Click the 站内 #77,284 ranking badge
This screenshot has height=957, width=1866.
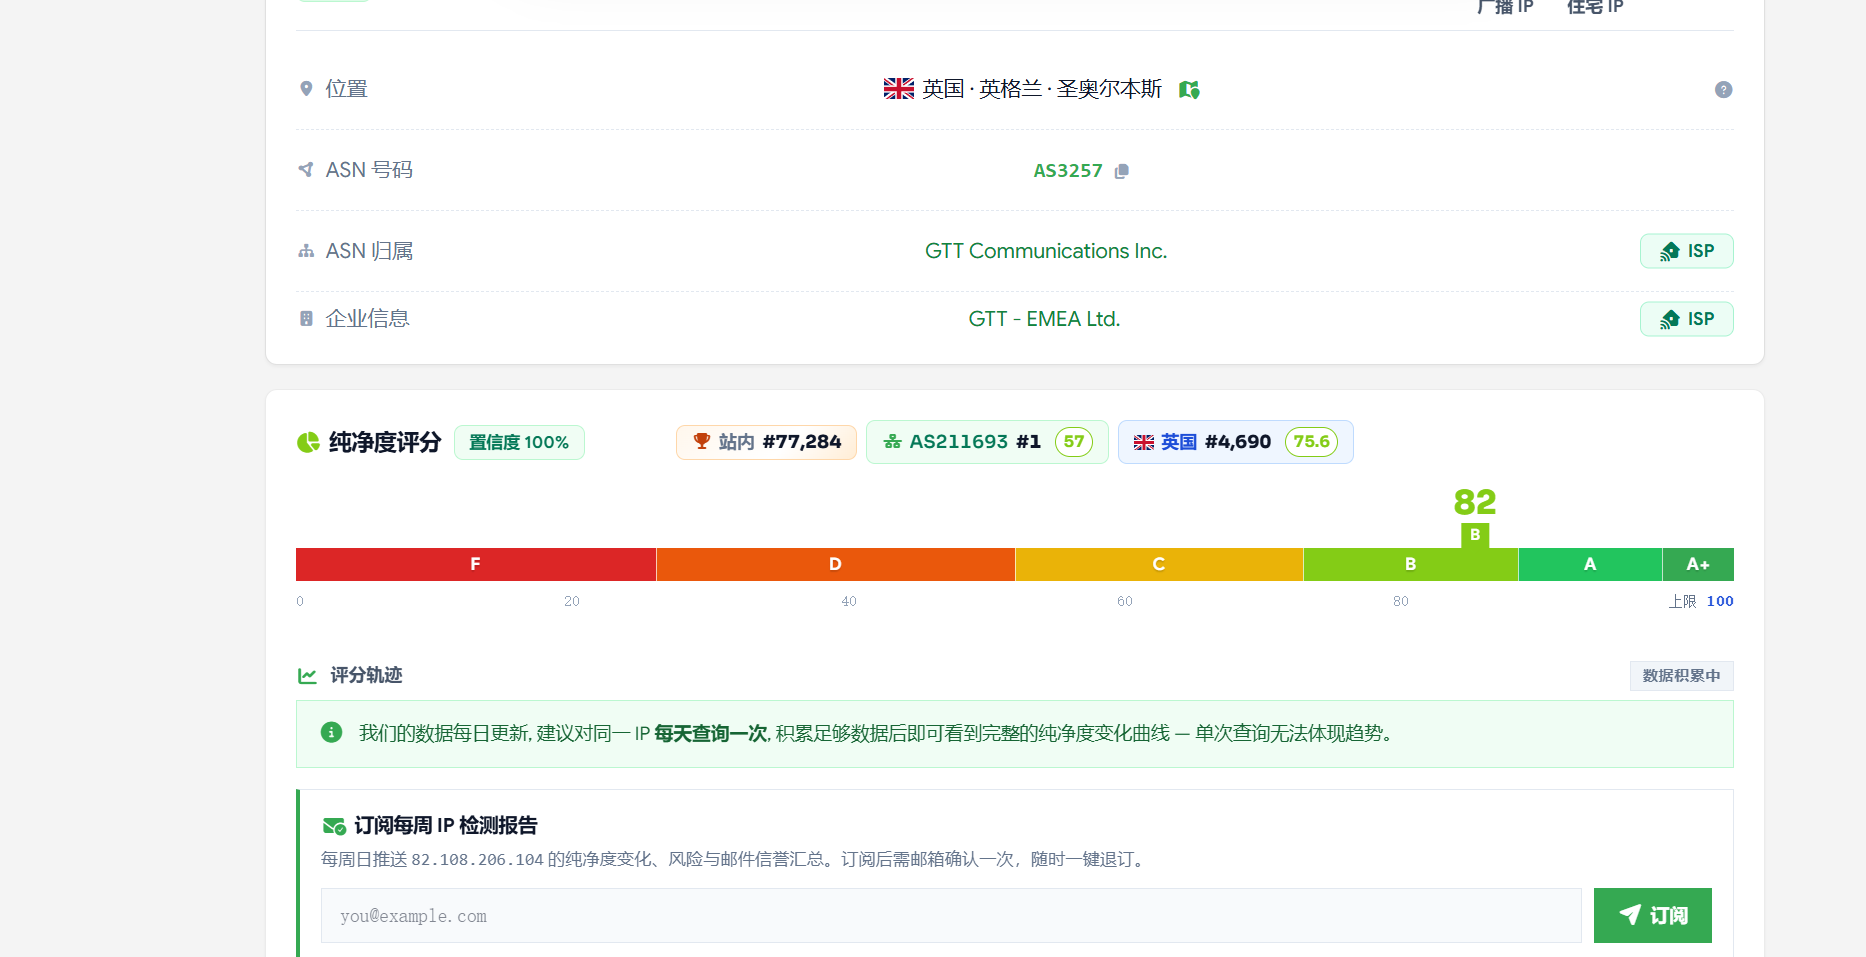click(x=766, y=442)
